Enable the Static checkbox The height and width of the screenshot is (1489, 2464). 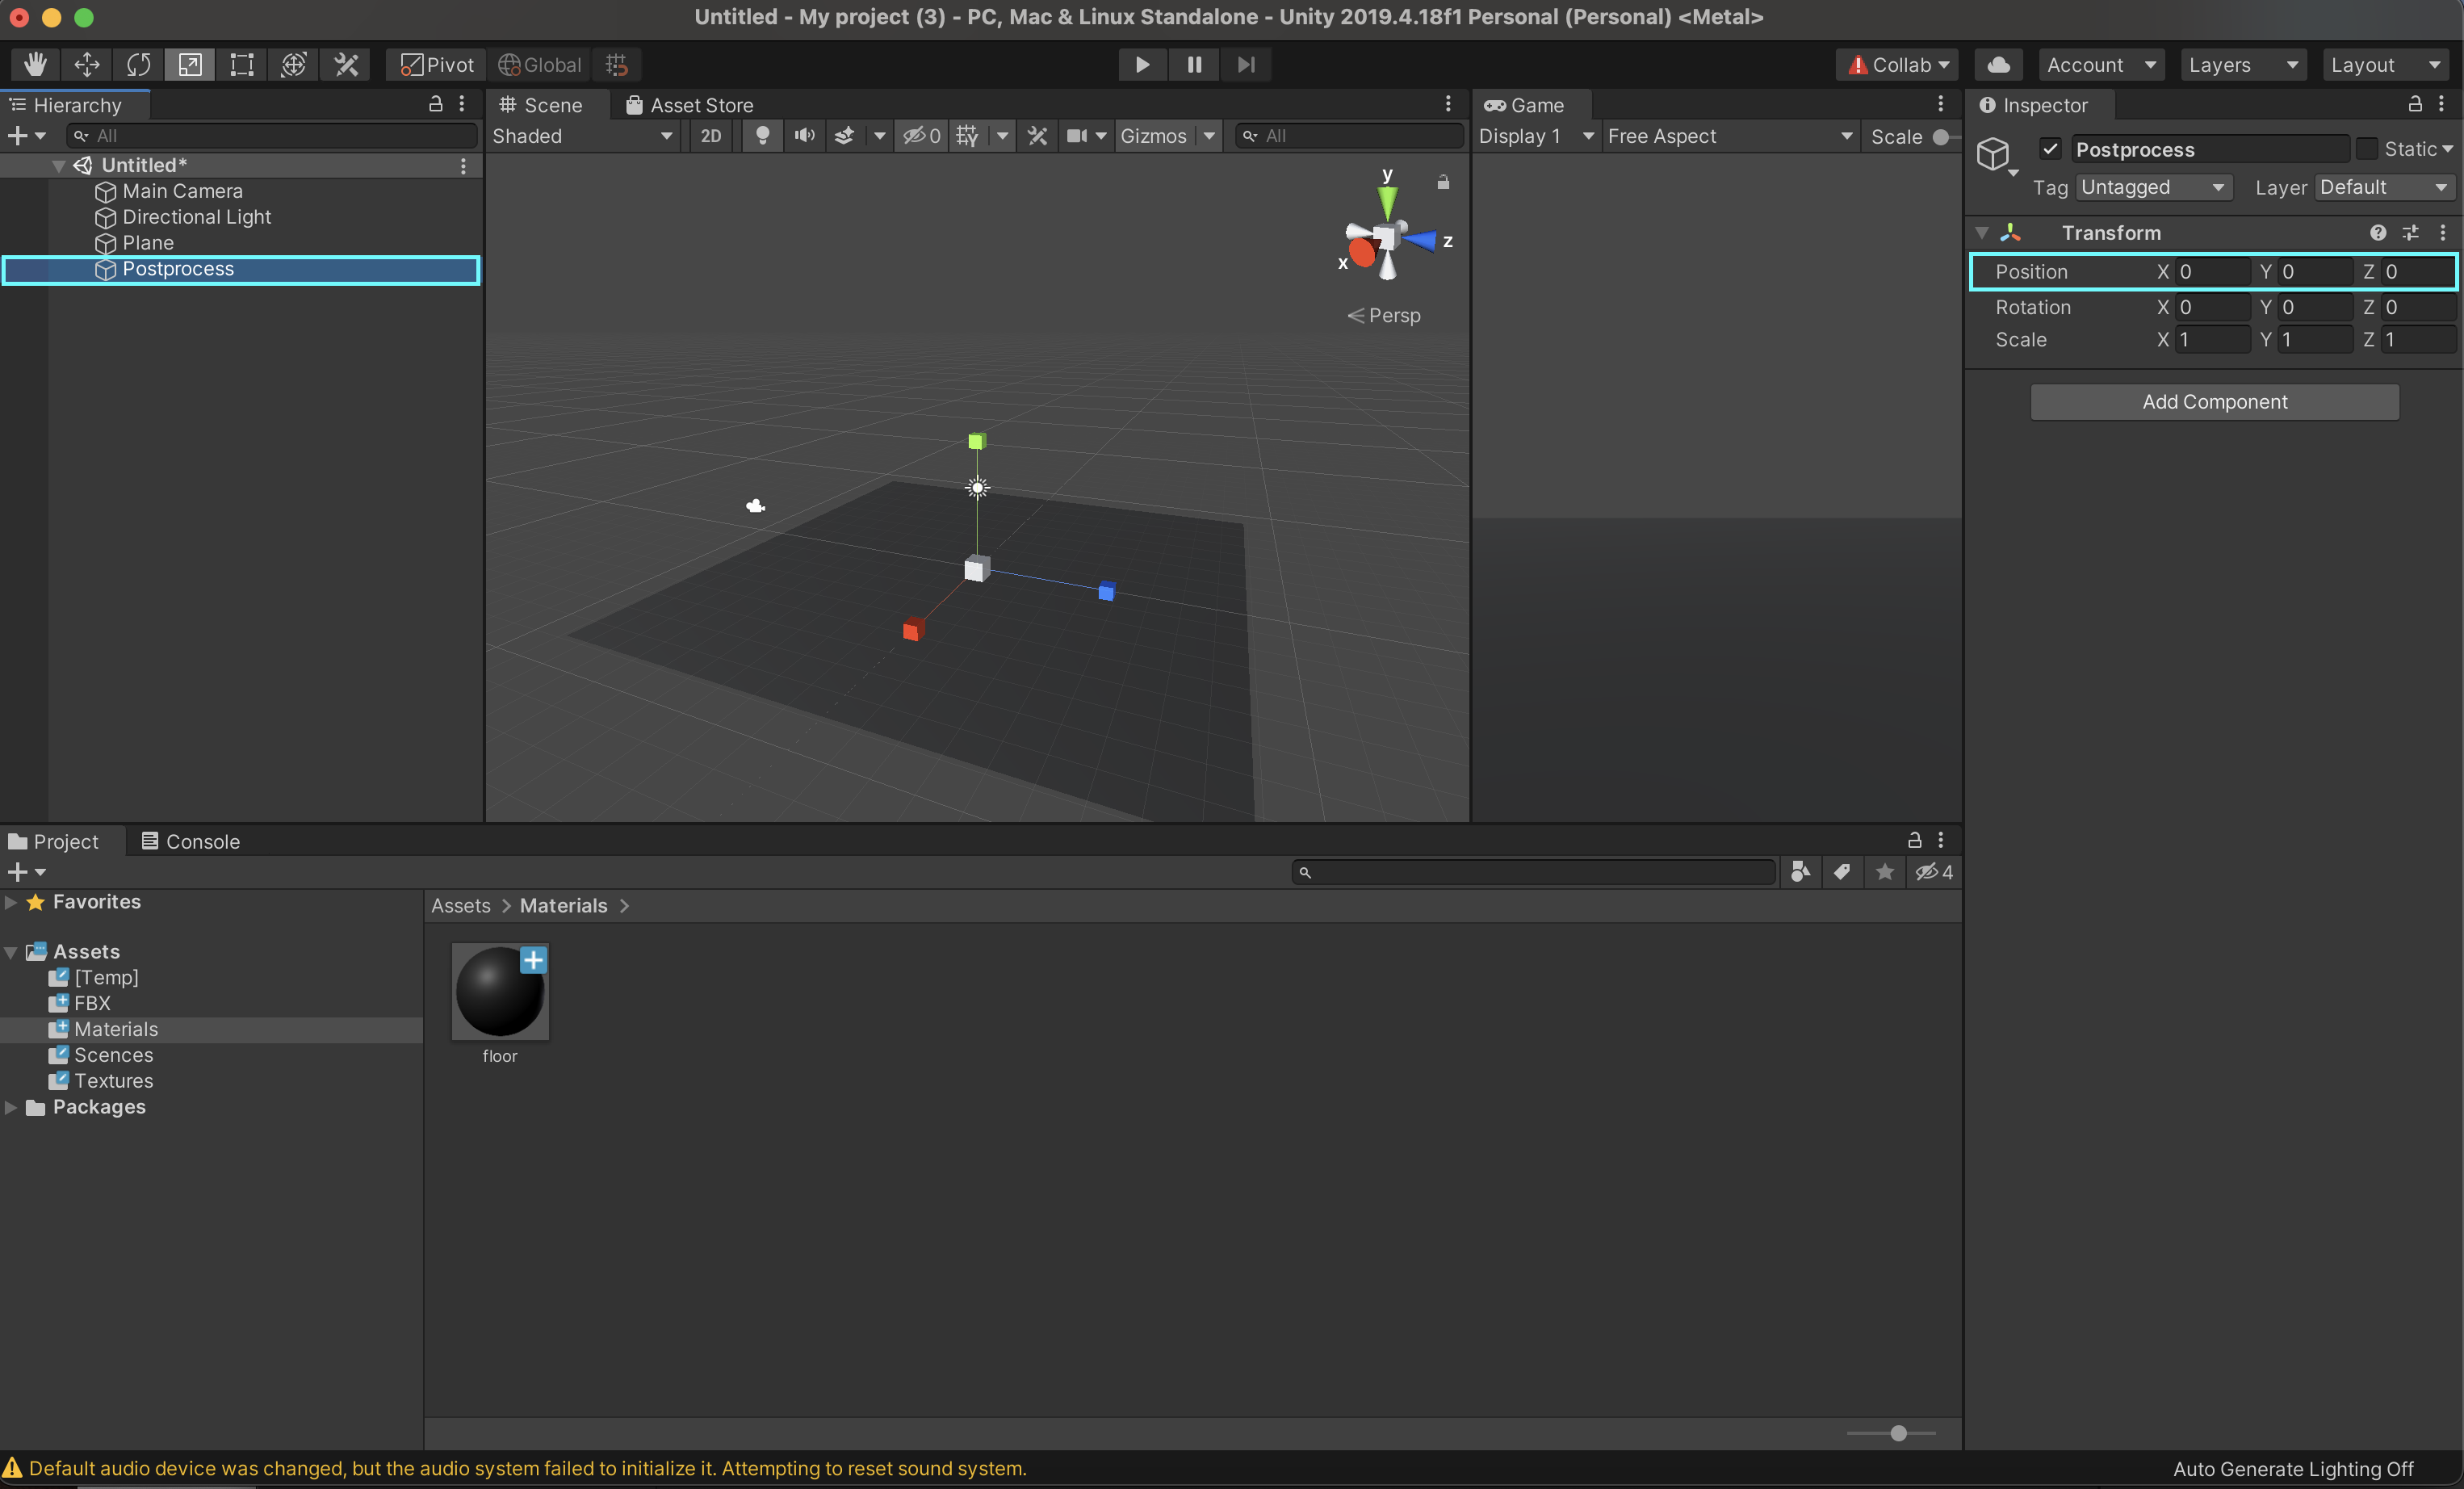[x=2366, y=149]
